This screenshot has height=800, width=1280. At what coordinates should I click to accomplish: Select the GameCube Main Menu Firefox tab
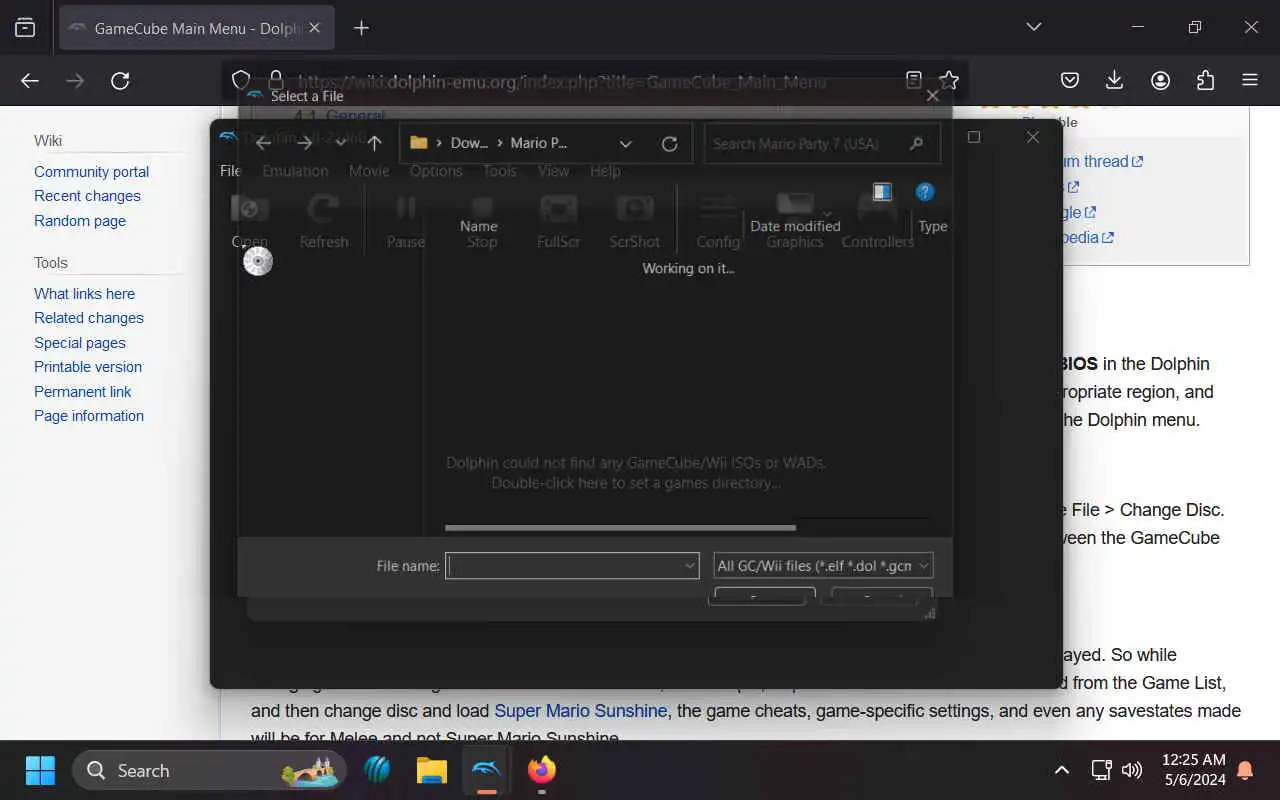tap(197, 28)
